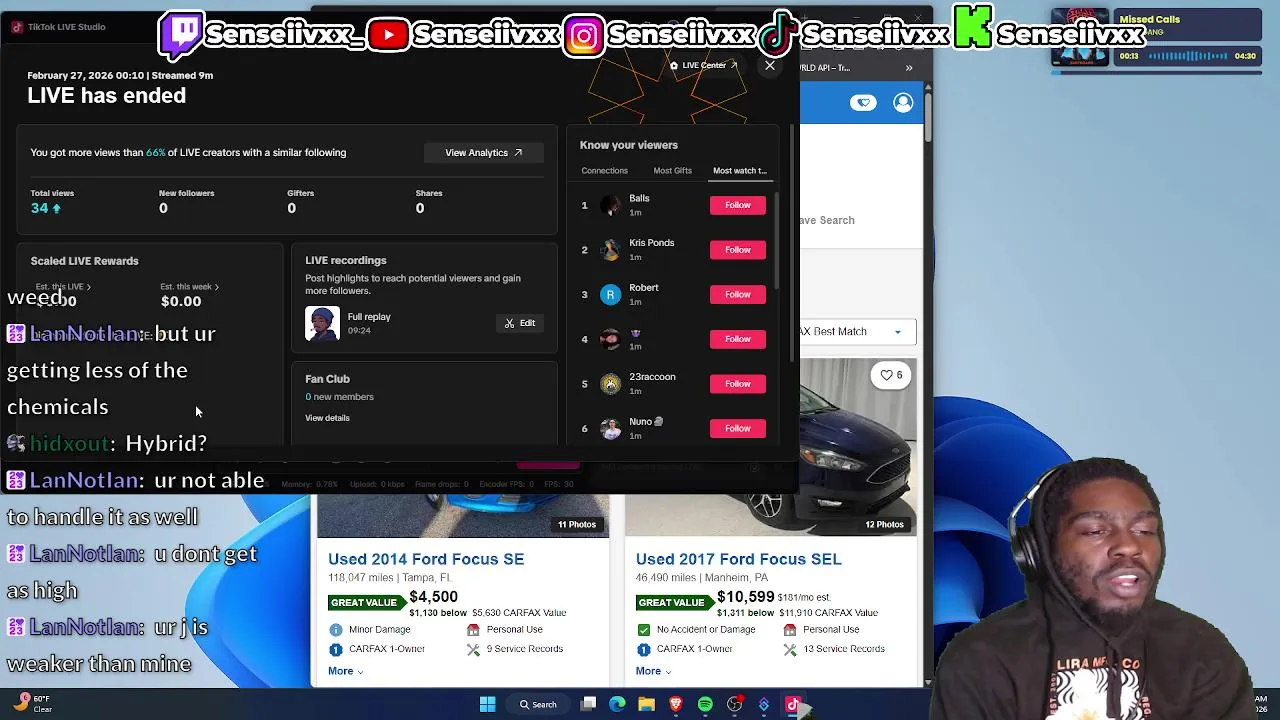1280x720 pixels.
Task: Open Nuno viewer avatar
Action: [610, 428]
